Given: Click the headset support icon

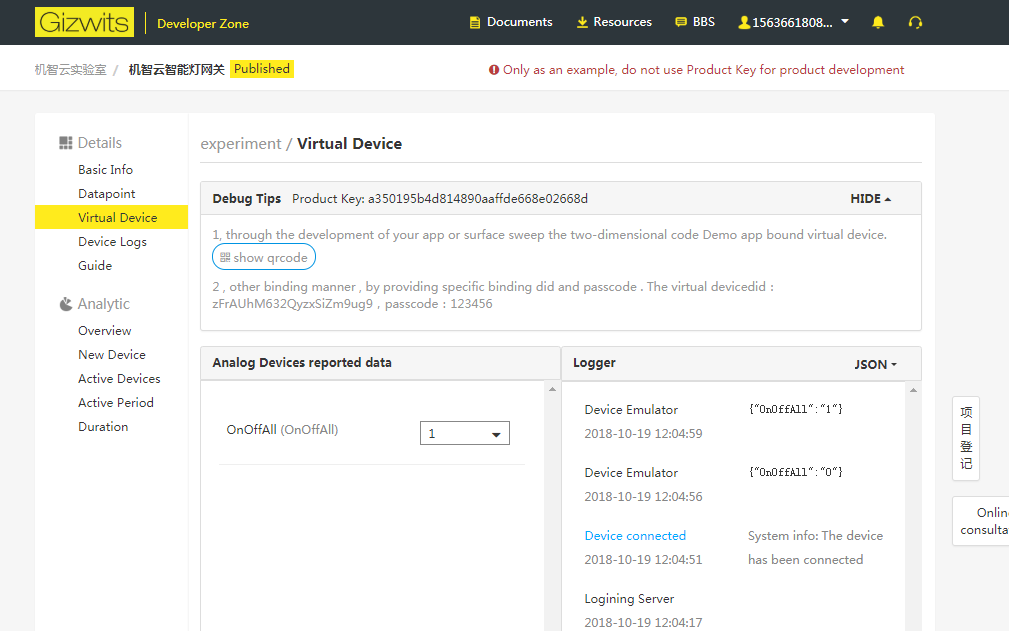Looking at the screenshot, I should 915,22.
